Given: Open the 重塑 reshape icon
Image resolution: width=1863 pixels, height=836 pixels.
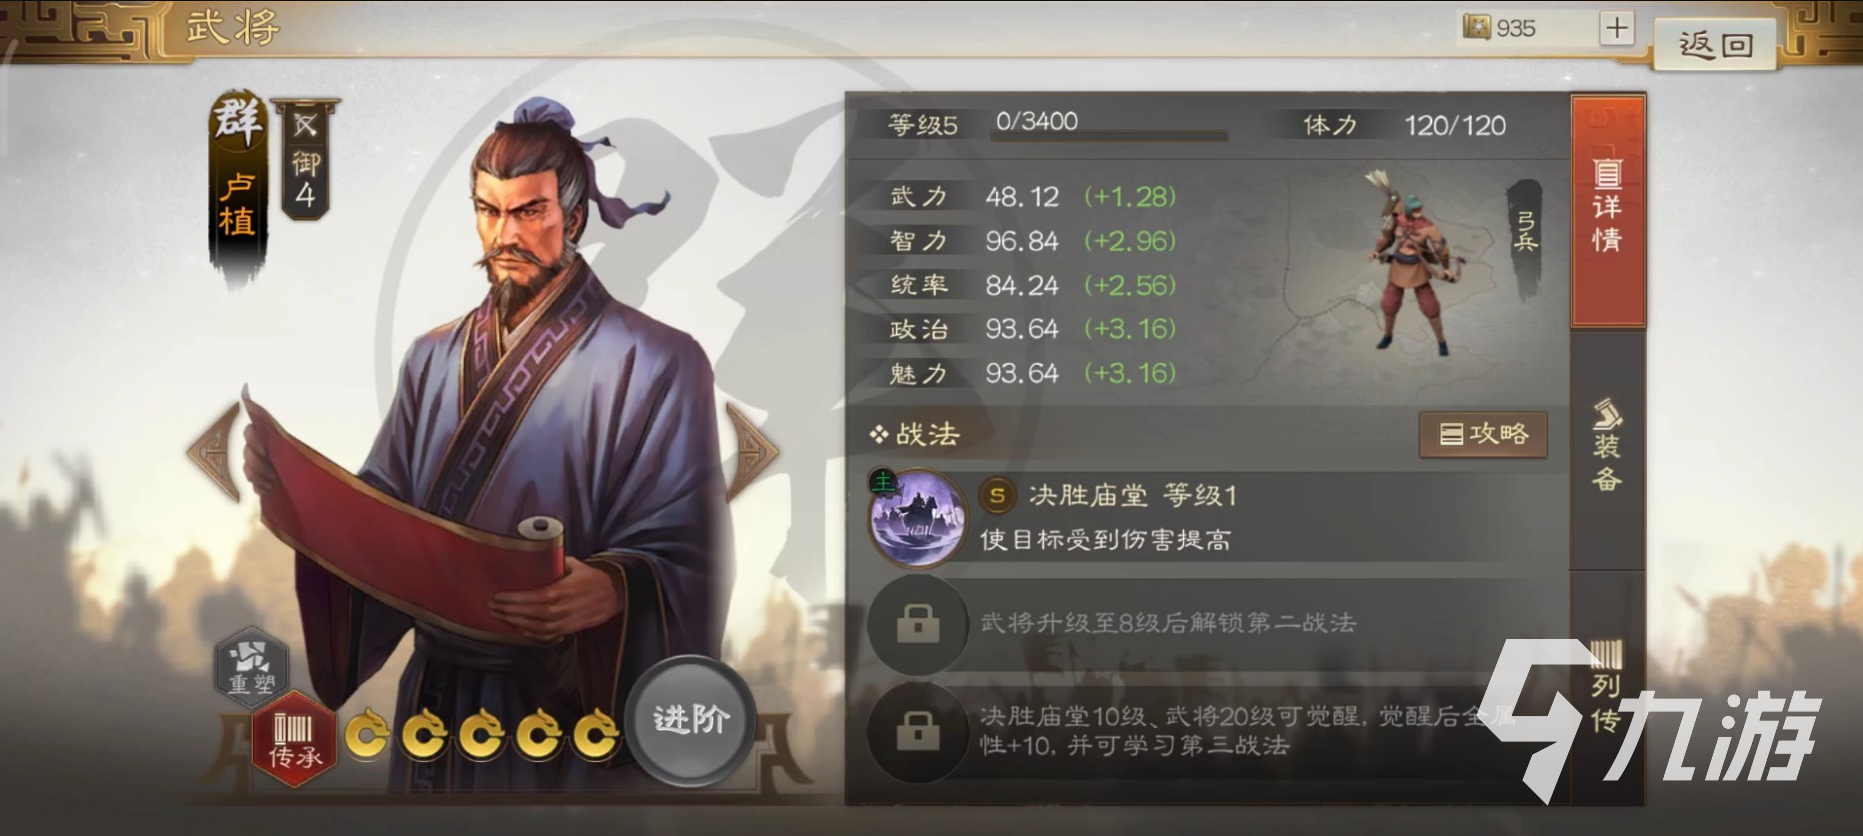Looking at the screenshot, I should coord(252,665).
